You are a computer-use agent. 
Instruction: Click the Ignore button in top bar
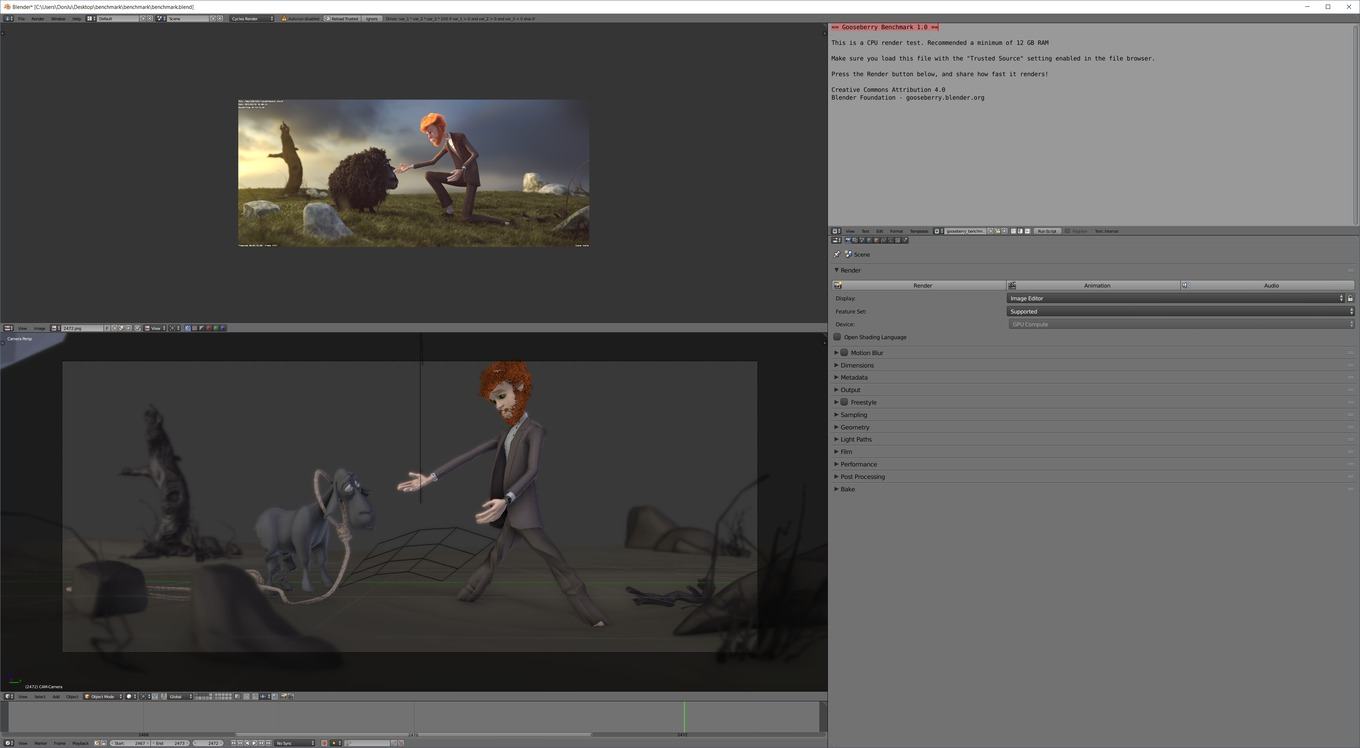tap(371, 18)
